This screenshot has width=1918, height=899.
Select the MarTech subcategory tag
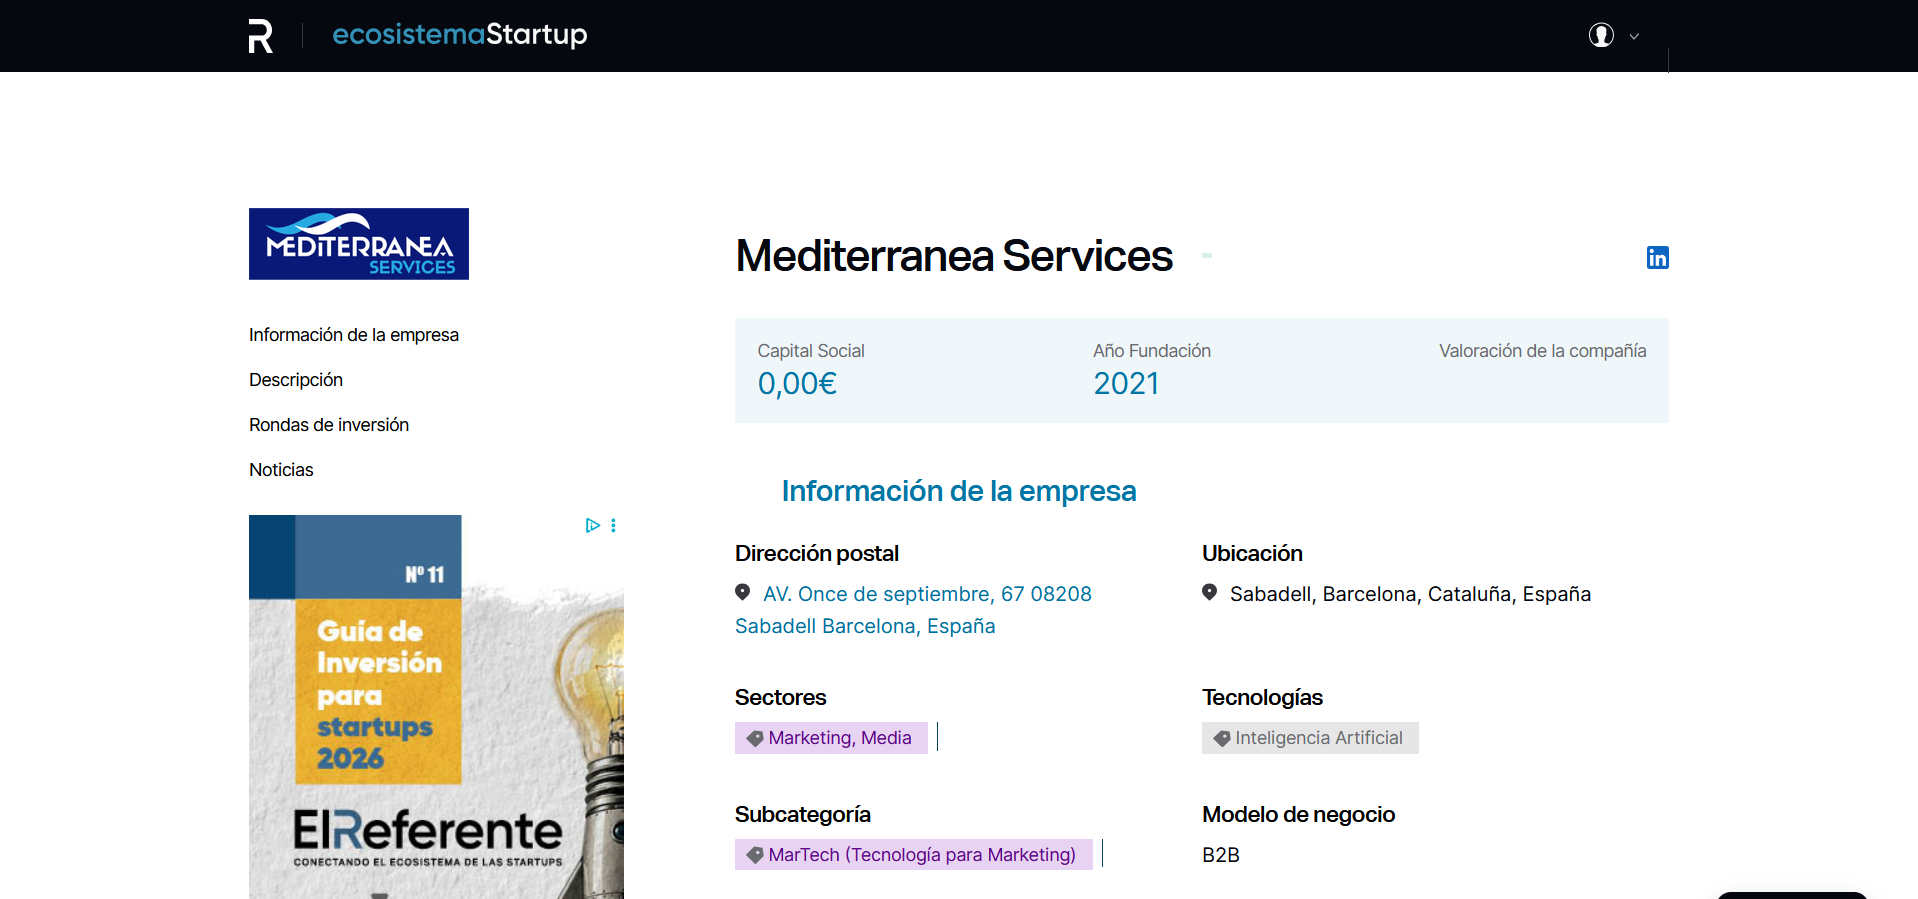tap(914, 855)
